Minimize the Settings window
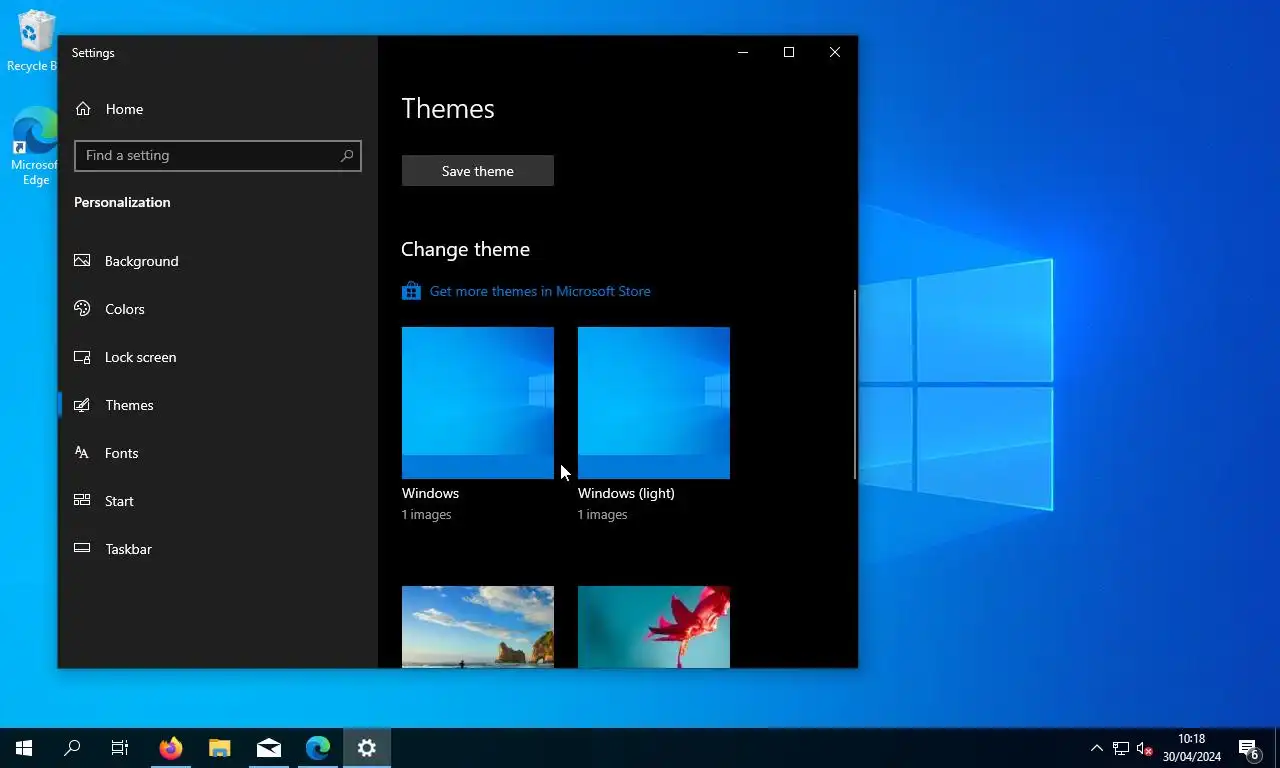The image size is (1280, 768). pyautogui.click(x=743, y=52)
